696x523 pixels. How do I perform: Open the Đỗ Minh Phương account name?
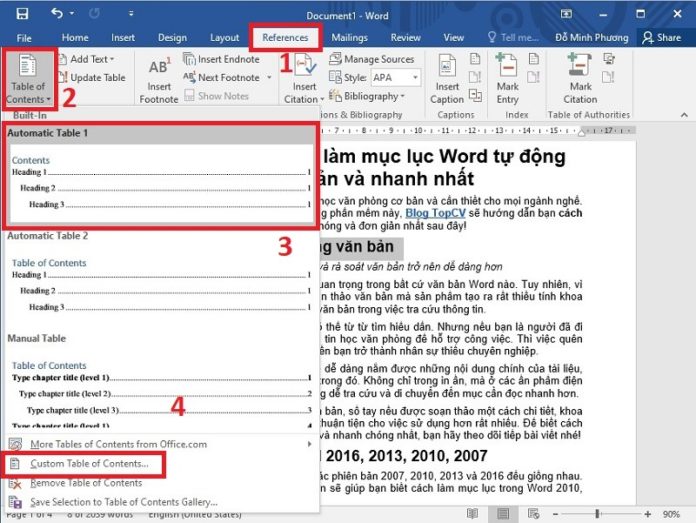point(592,38)
